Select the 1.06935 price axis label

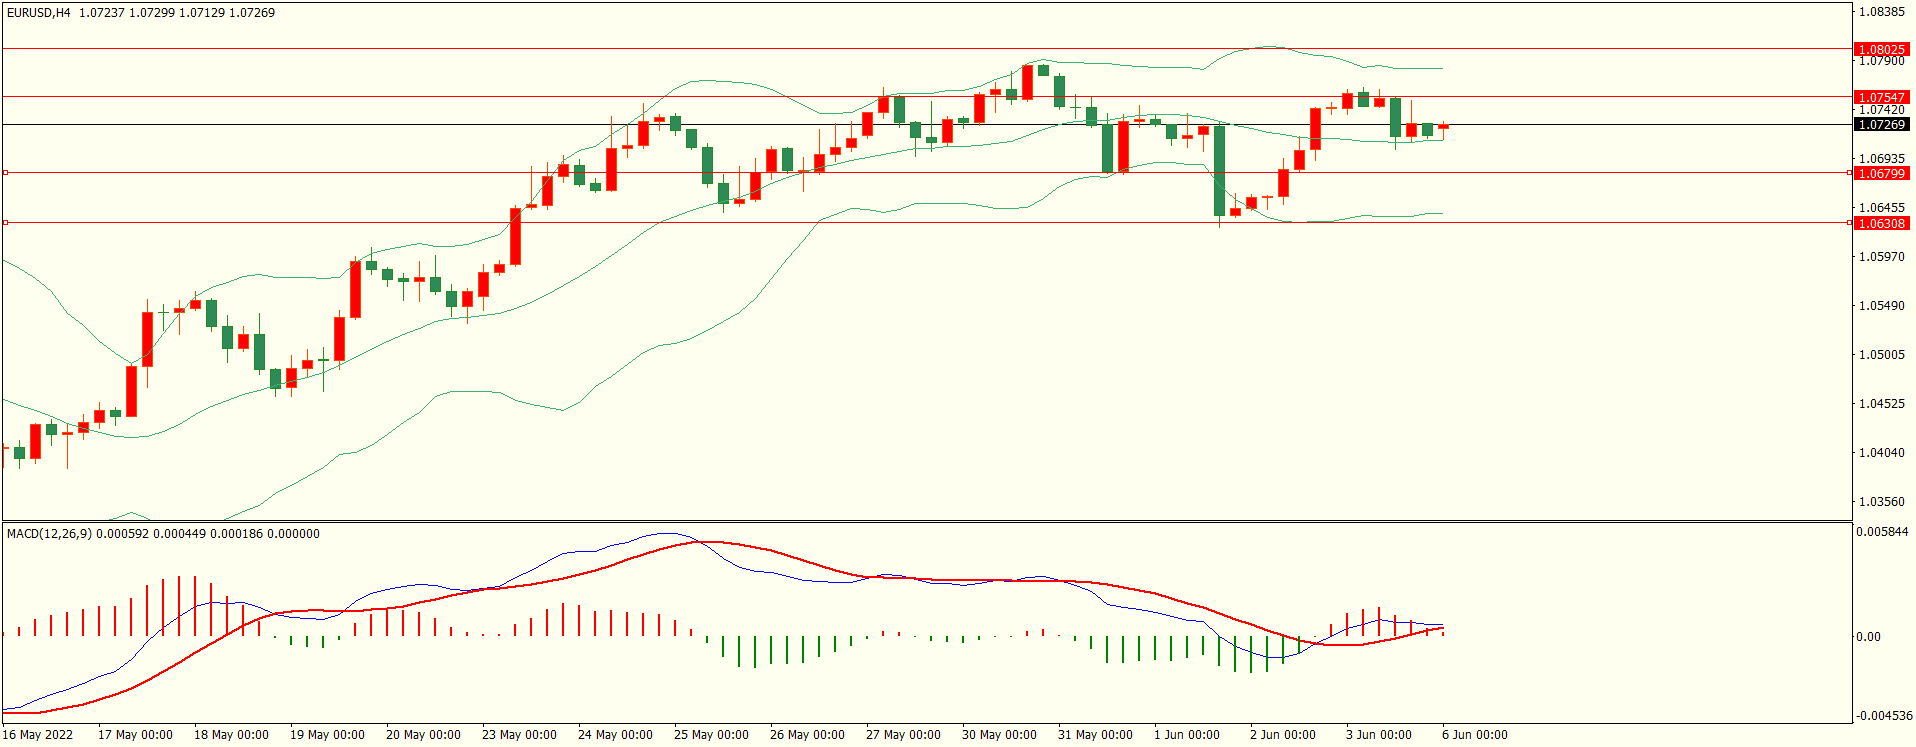[x=1882, y=159]
